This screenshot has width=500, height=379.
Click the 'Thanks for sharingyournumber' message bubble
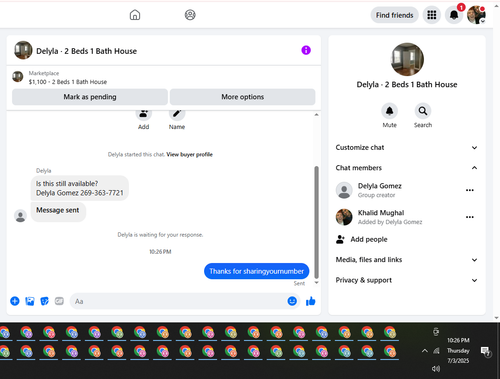(257, 271)
